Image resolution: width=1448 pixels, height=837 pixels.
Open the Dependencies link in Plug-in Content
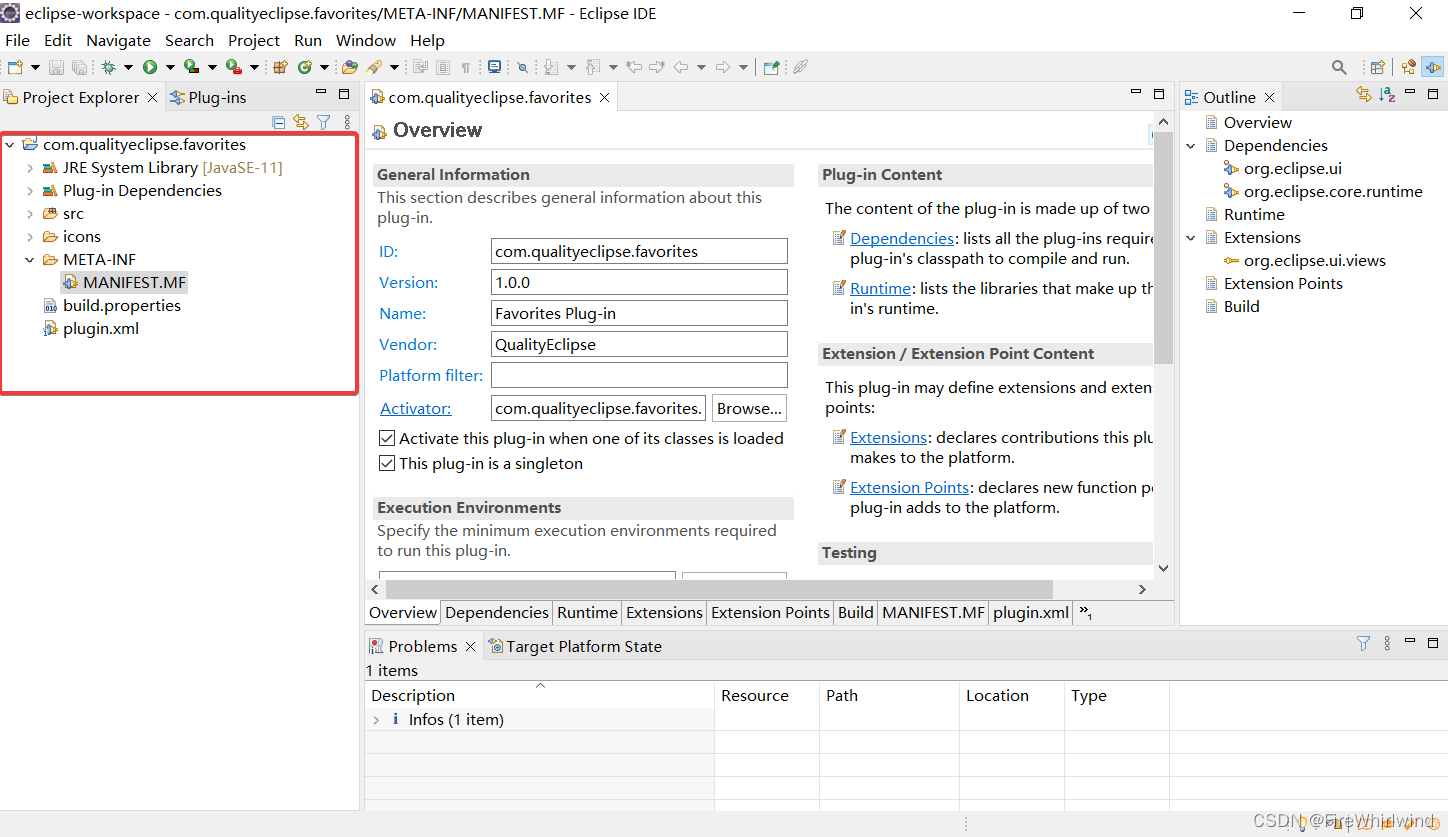[x=902, y=238]
